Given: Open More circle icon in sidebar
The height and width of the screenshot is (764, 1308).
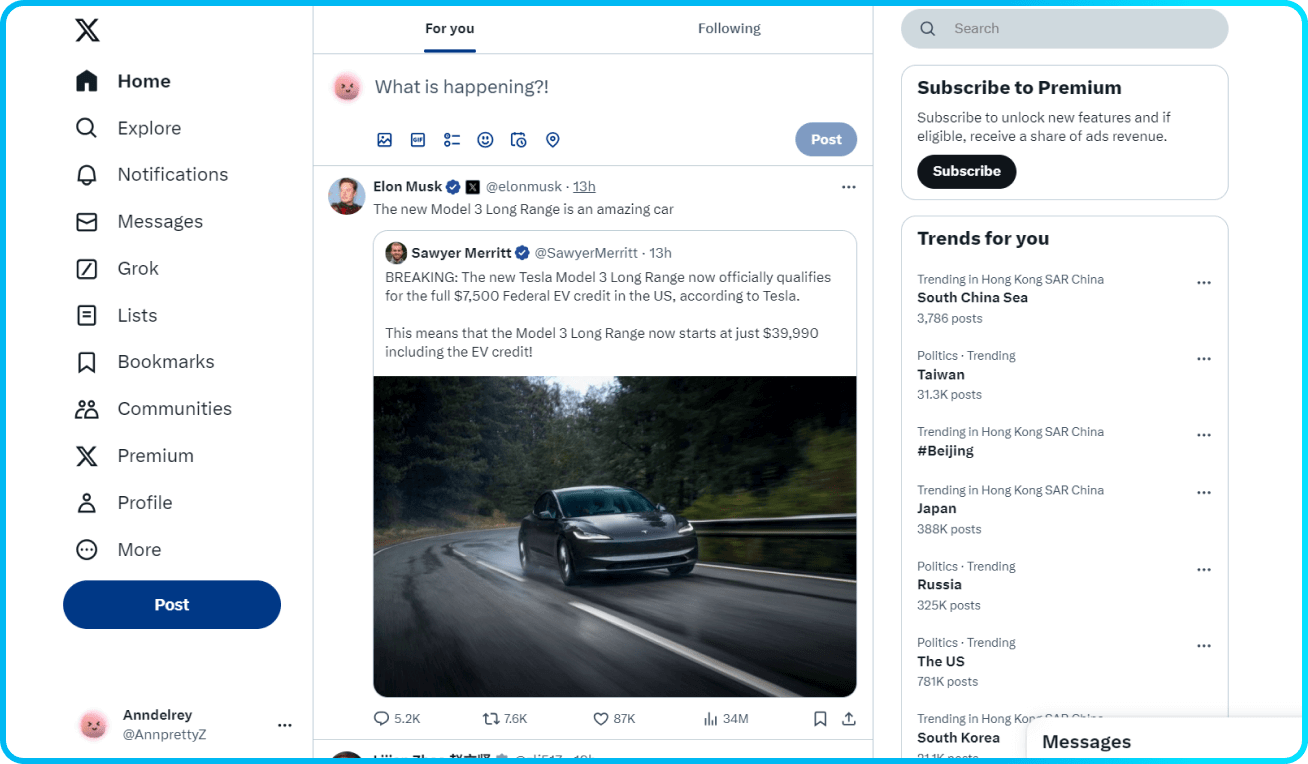Looking at the screenshot, I should (87, 550).
